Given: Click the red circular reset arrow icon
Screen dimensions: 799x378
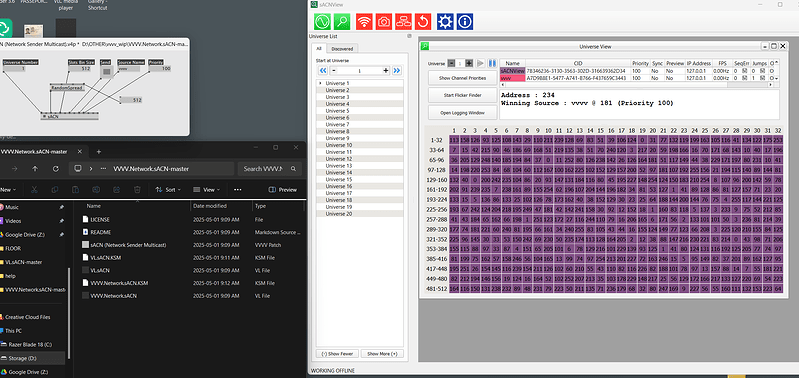Looking at the screenshot, I should (423, 21).
